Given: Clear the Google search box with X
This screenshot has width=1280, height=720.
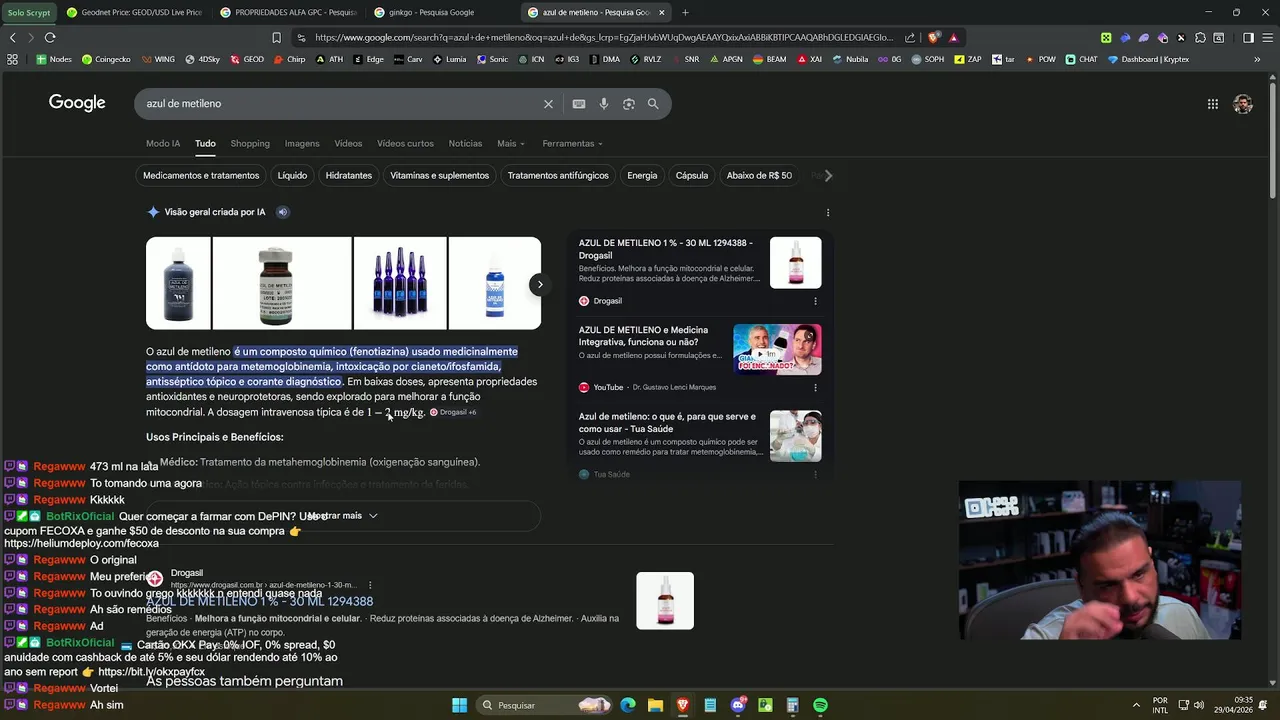Looking at the screenshot, I should click(x=548, y=104).
